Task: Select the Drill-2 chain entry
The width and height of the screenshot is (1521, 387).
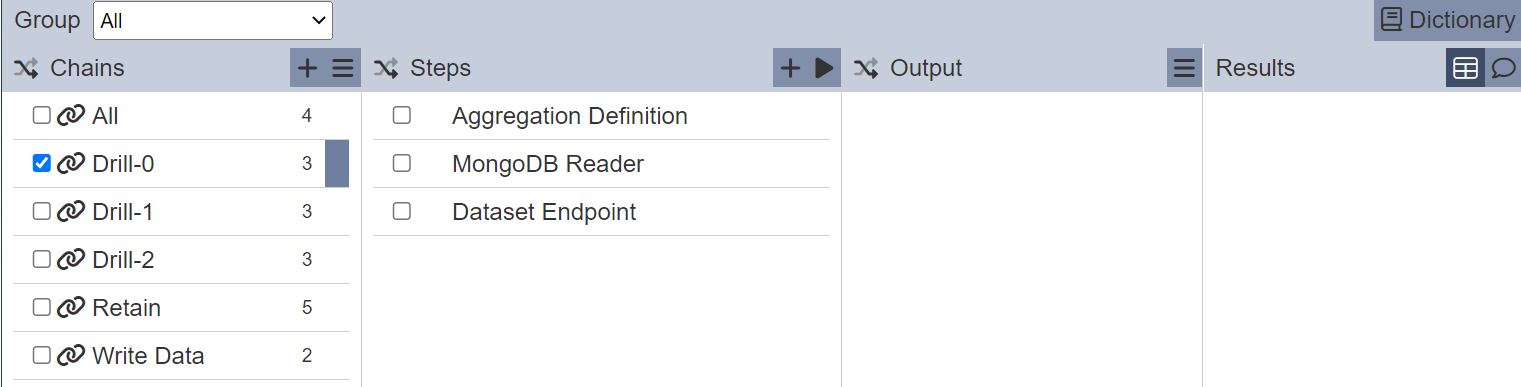Action: [181, 260]
